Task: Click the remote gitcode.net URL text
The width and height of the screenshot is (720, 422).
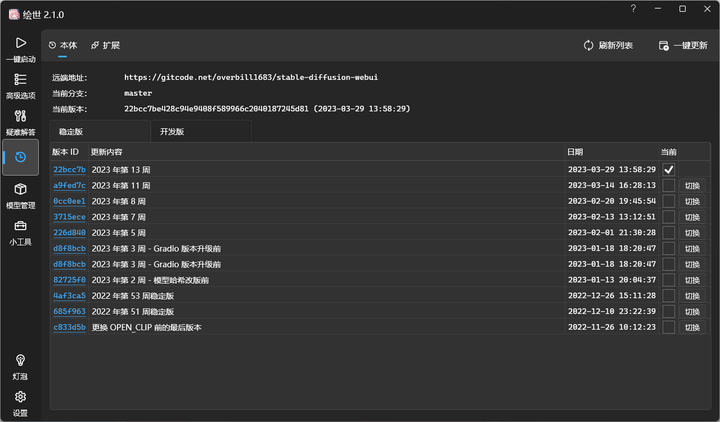Action: [251, 77]
